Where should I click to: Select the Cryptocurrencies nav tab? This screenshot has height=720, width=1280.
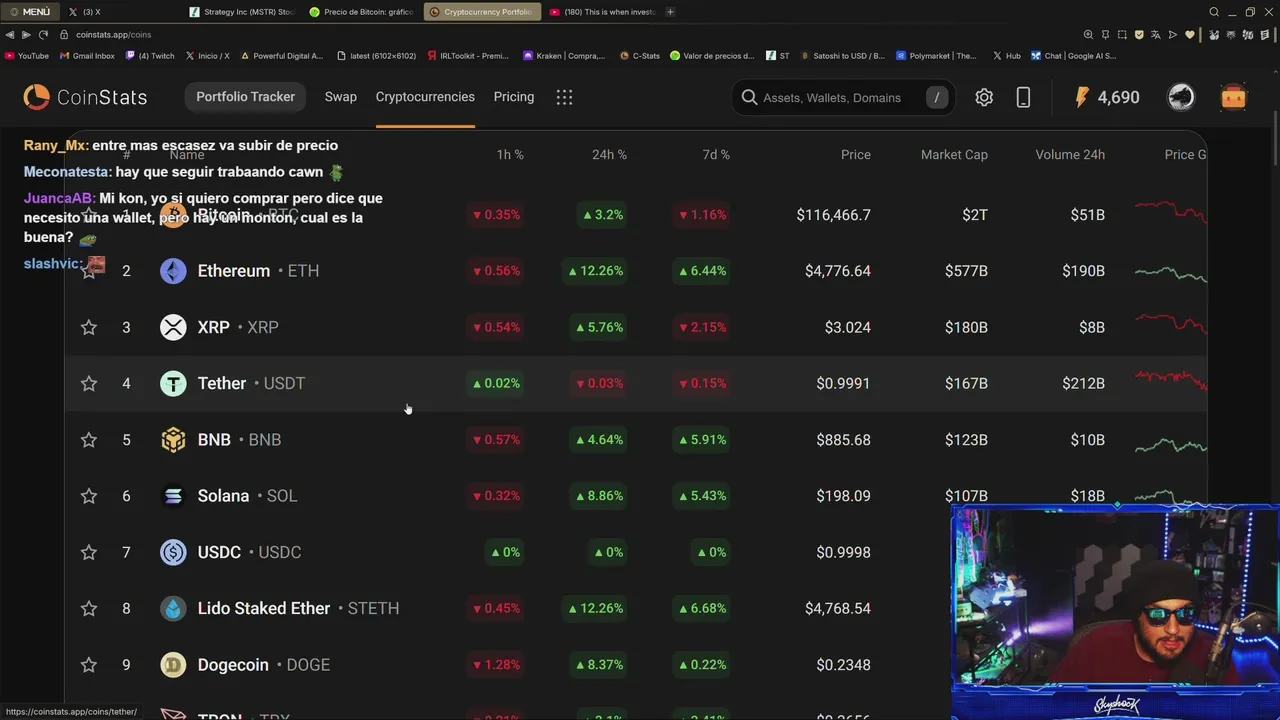[425, 97]
